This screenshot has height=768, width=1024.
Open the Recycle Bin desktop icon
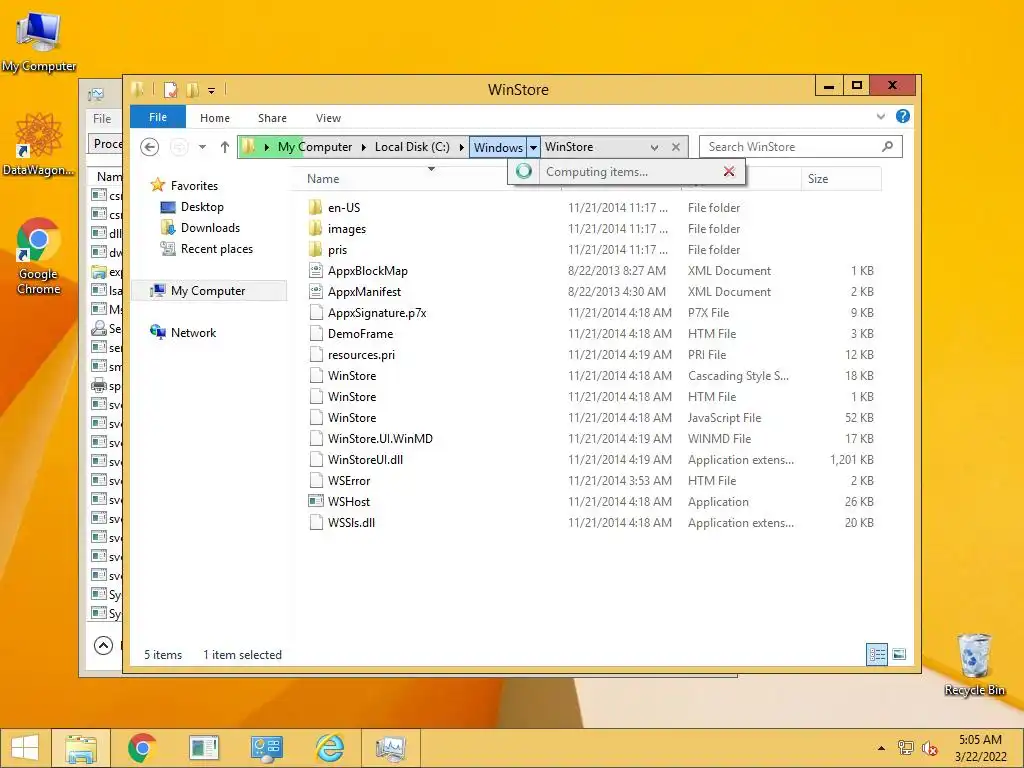pos(974,664)
